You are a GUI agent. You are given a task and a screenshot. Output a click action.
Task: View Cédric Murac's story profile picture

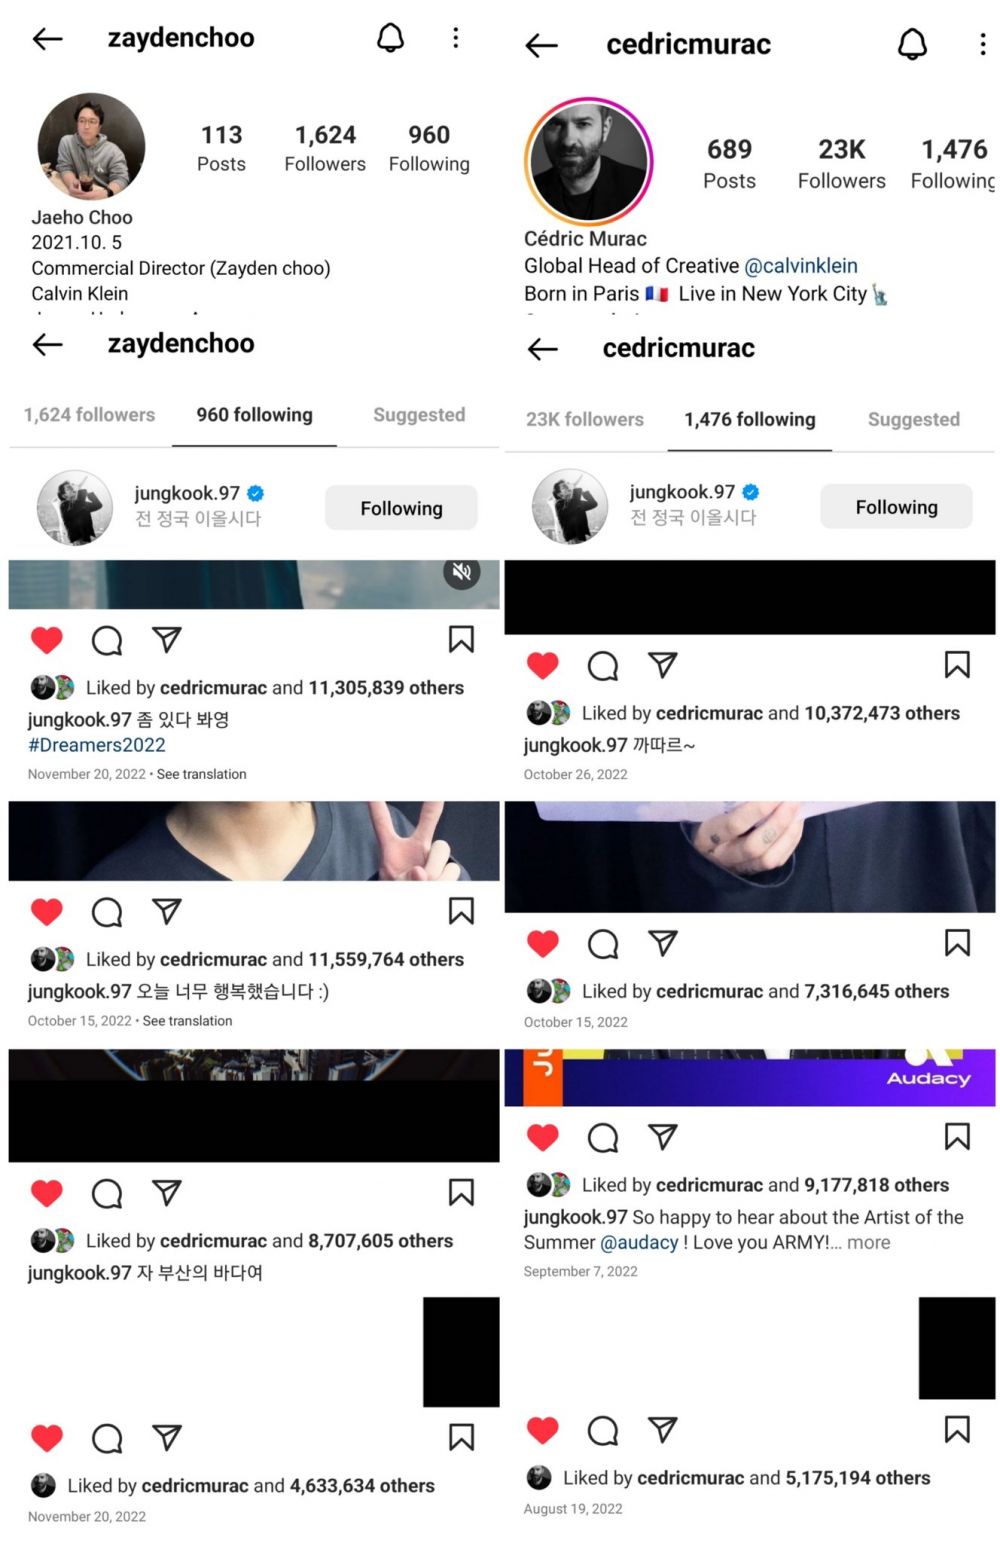[588, 161]
